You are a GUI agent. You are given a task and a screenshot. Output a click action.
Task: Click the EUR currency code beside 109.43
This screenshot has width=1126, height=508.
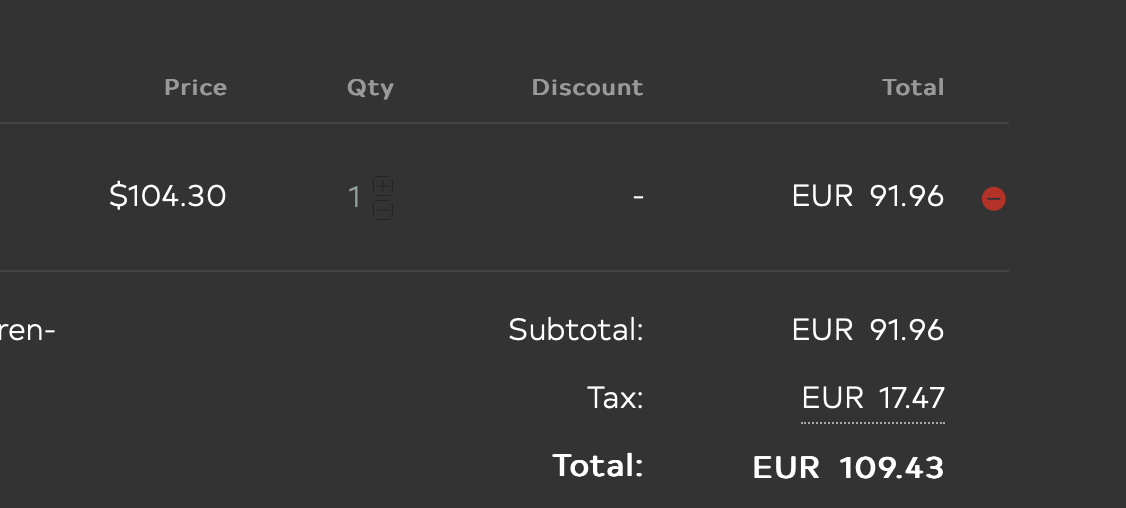(x=786, y=467)
